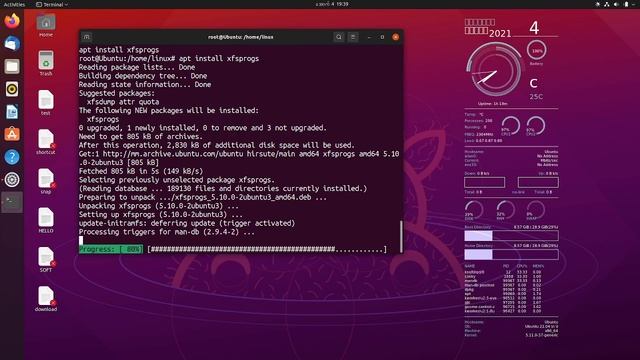Click the battery icon in the top bar

coord(626,4)
